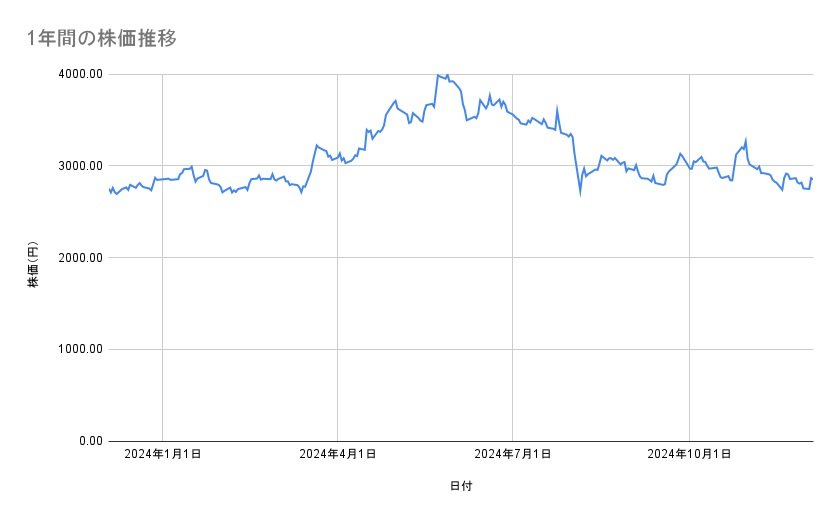Click the chart title 1年間の株価推移
Image resolution: width=839 pixels, height=519 pixels.
click(x=103, y=38)
